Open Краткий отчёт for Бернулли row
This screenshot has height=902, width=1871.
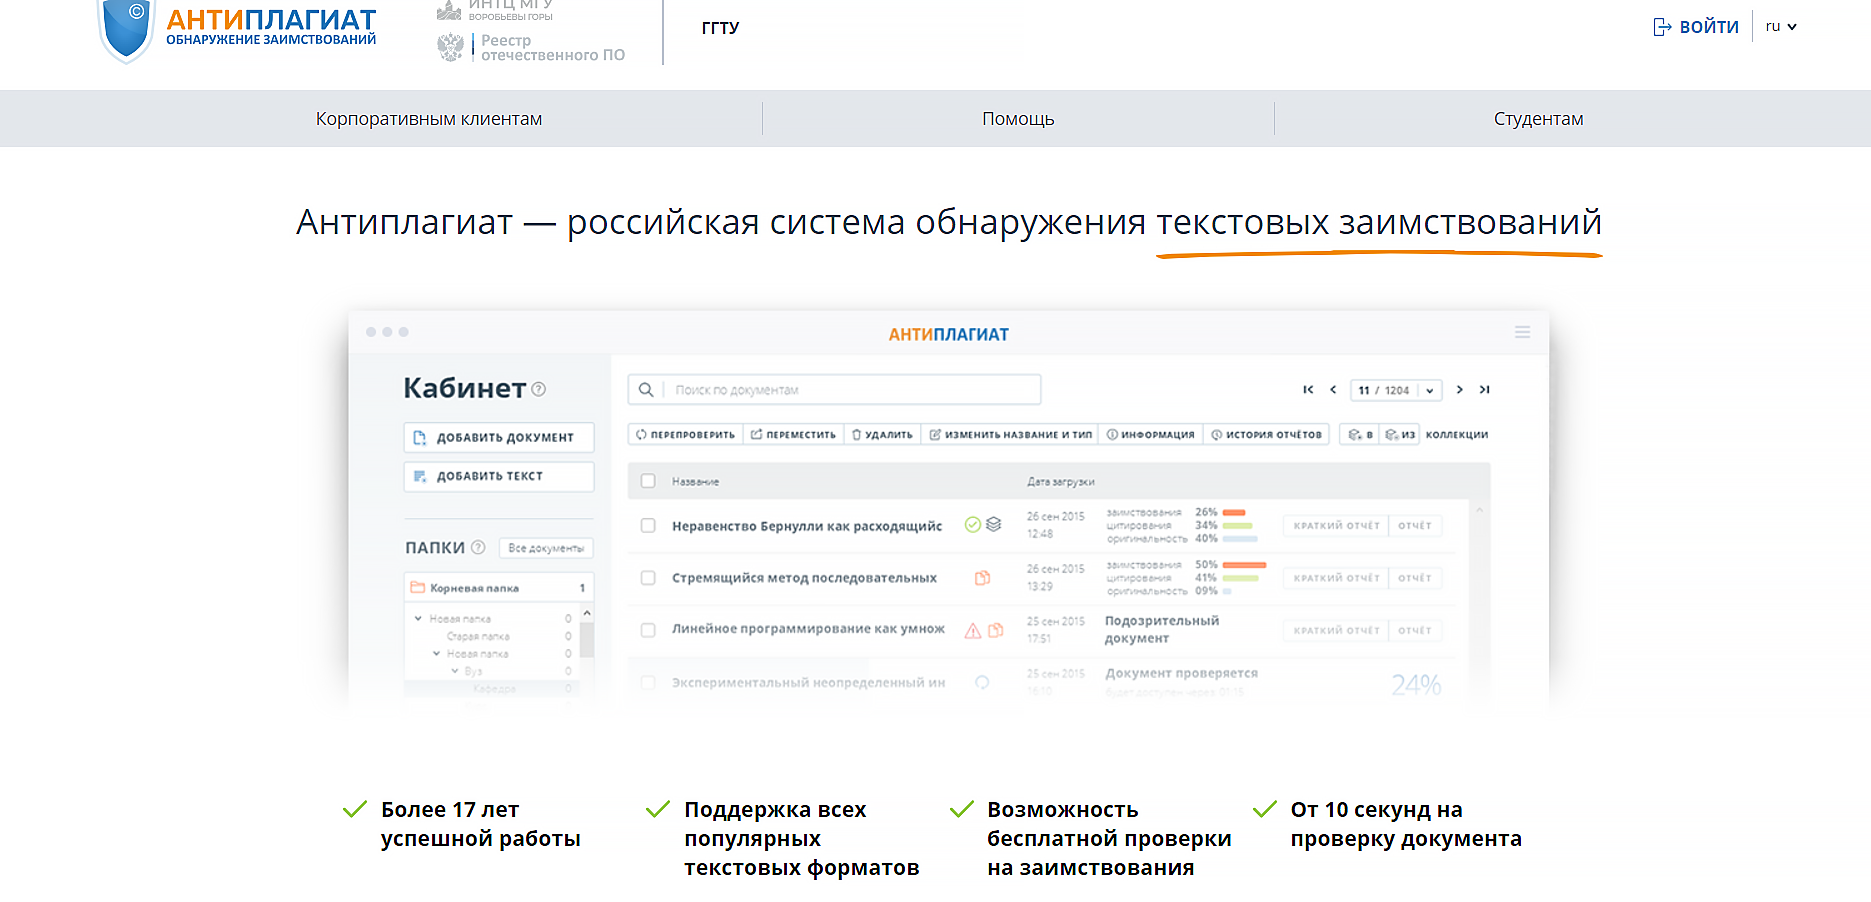pyautogui.click(x=1336, y=526)
